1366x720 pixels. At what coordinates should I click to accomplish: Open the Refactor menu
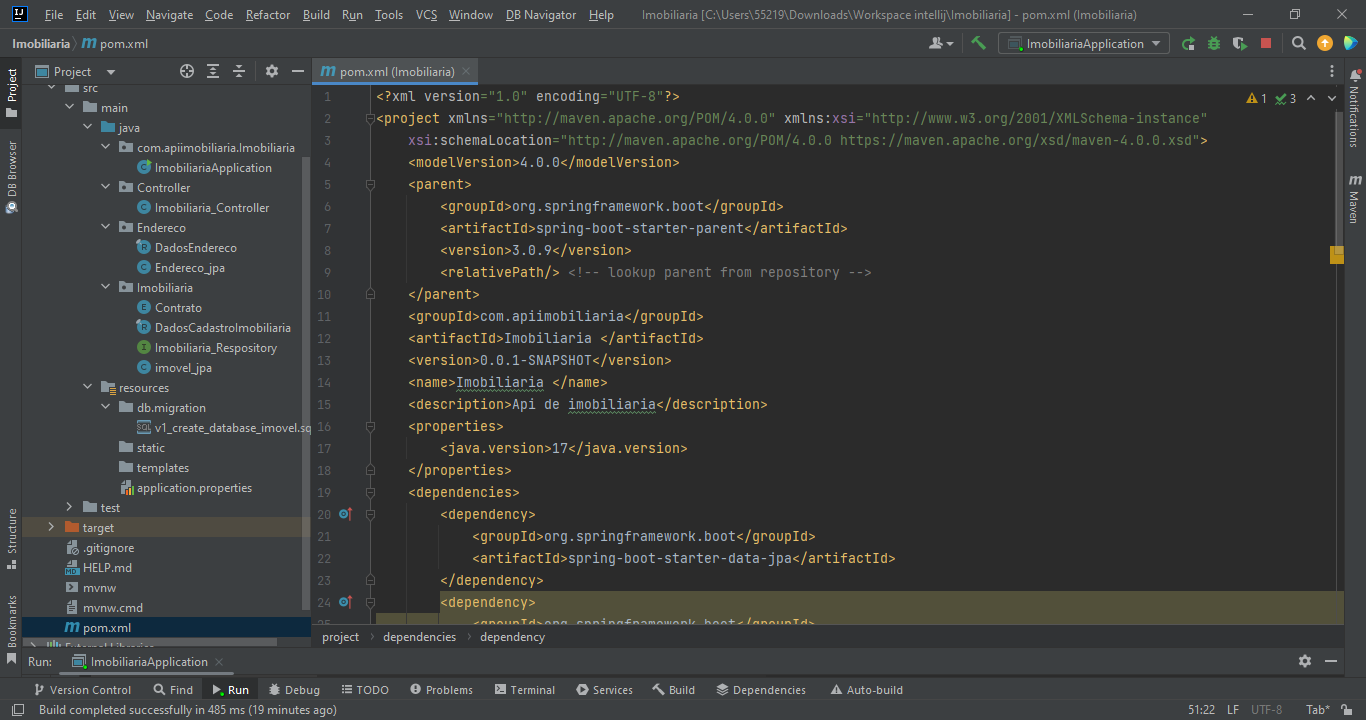(x=268, y=15)
